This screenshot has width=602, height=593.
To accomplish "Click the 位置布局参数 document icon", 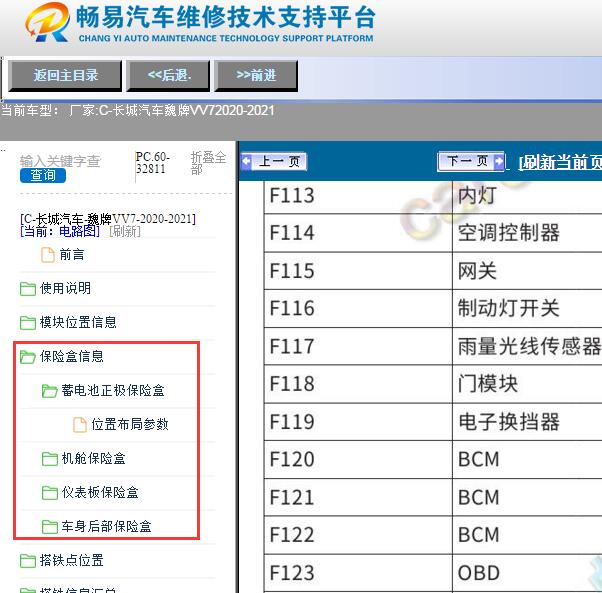I will click(79, 425).
